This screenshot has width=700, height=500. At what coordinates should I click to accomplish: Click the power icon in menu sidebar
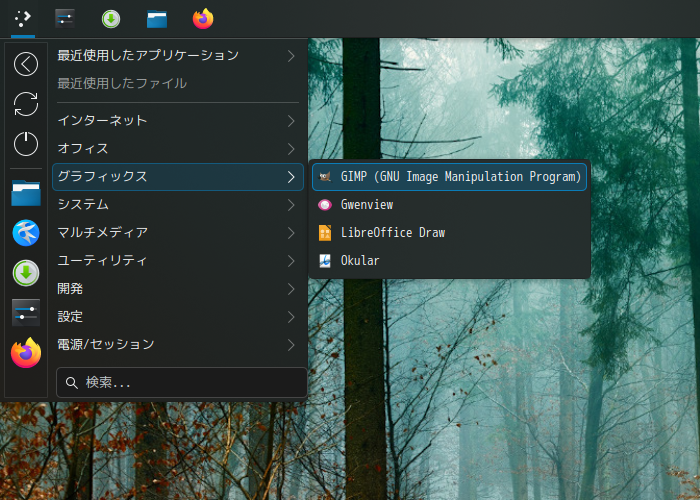point(26,144)
